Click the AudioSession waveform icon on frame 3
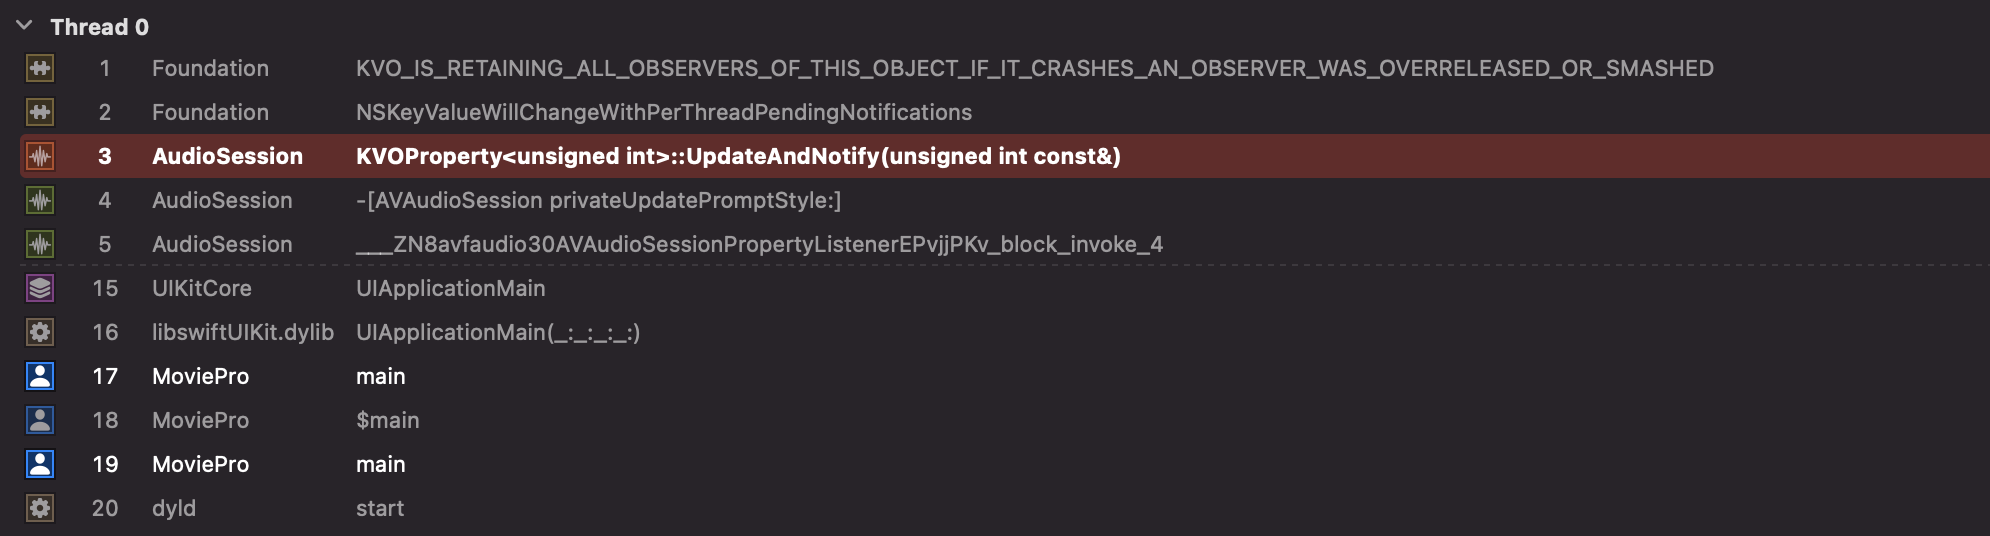1990x536 pixels. point(40,156)
